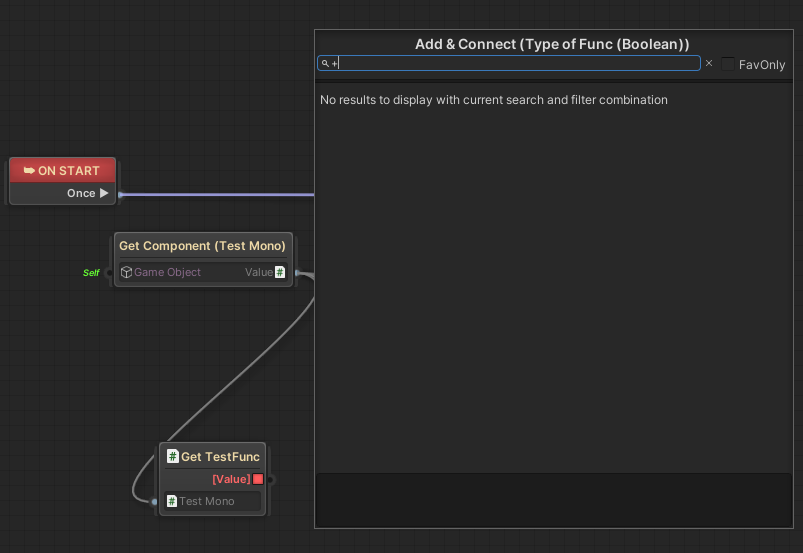Select the ON START node header

point(63,170)
